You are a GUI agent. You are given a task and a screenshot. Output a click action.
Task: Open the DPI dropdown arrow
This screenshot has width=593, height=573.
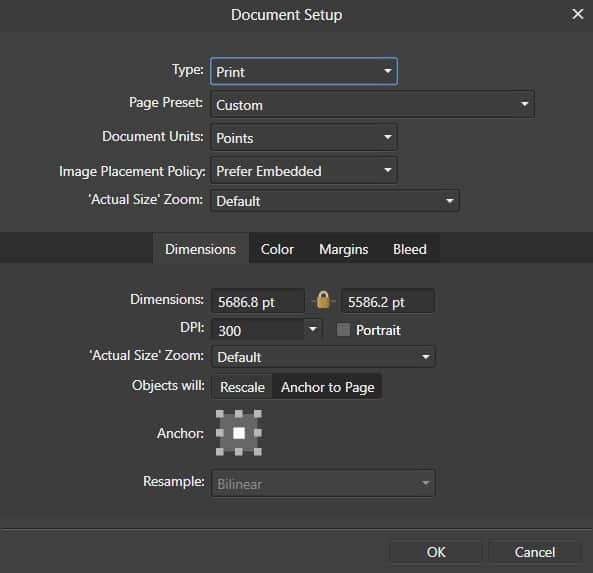click(x=313, y=329)
